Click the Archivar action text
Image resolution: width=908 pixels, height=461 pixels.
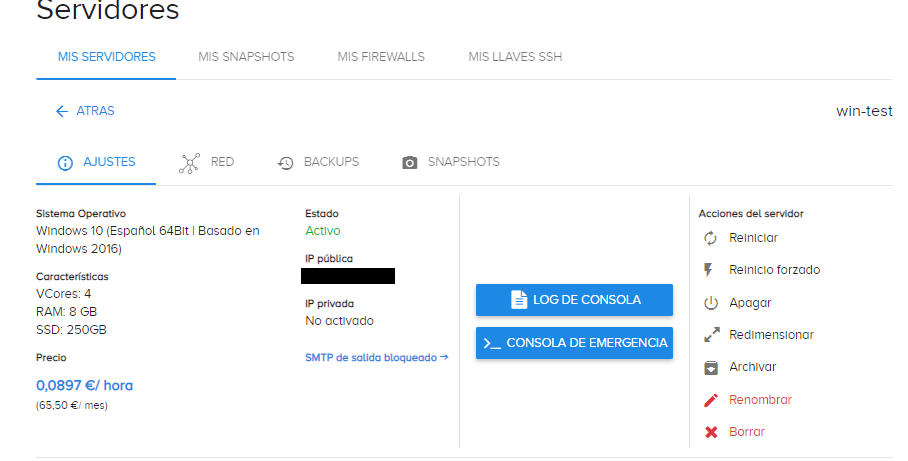coord(753,367)
